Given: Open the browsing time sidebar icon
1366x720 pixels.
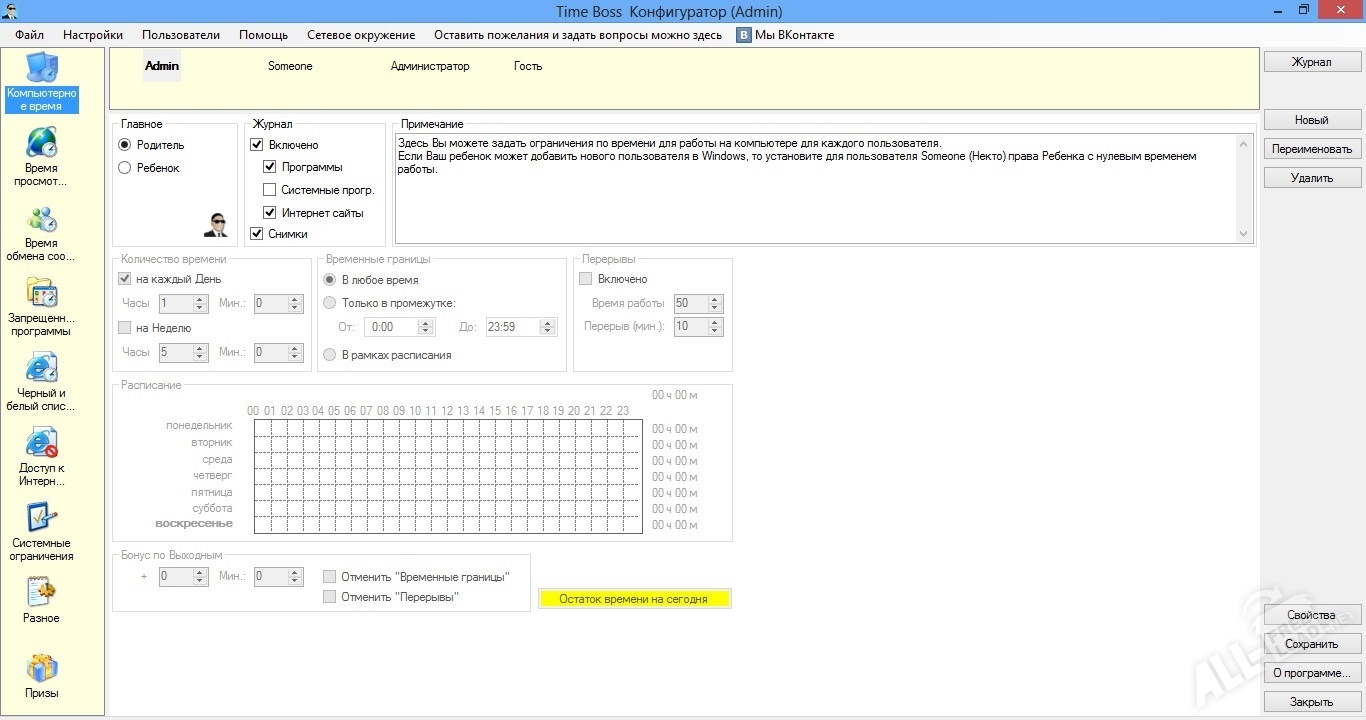Looking at the screenshot, I should pos(41,142).
